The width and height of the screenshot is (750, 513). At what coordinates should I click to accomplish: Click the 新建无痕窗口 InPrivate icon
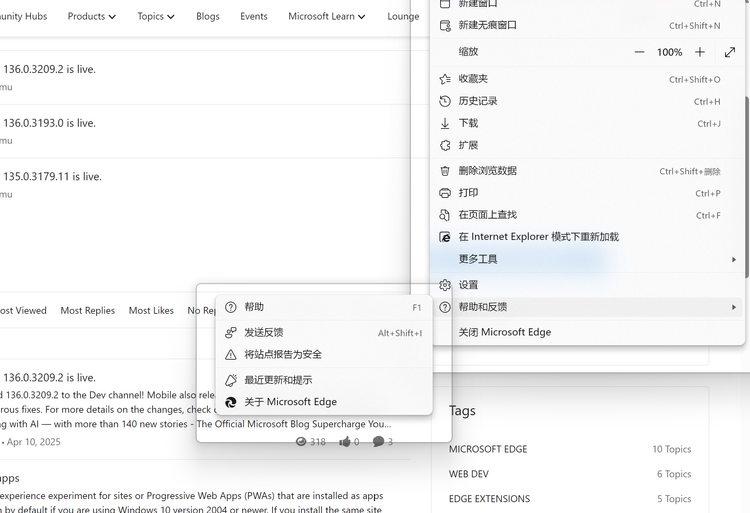(x=445, y=25)
